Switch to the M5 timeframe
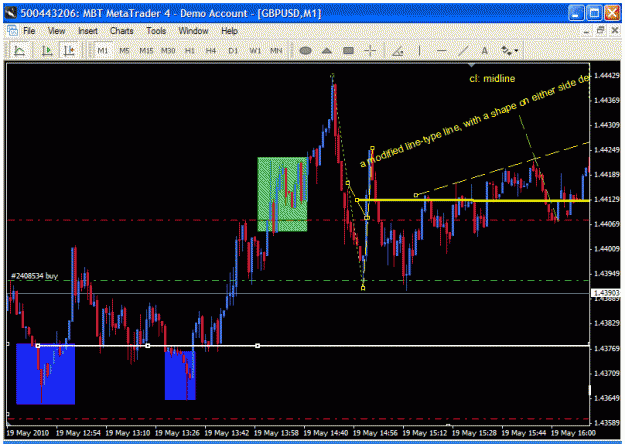 [124, 51]
